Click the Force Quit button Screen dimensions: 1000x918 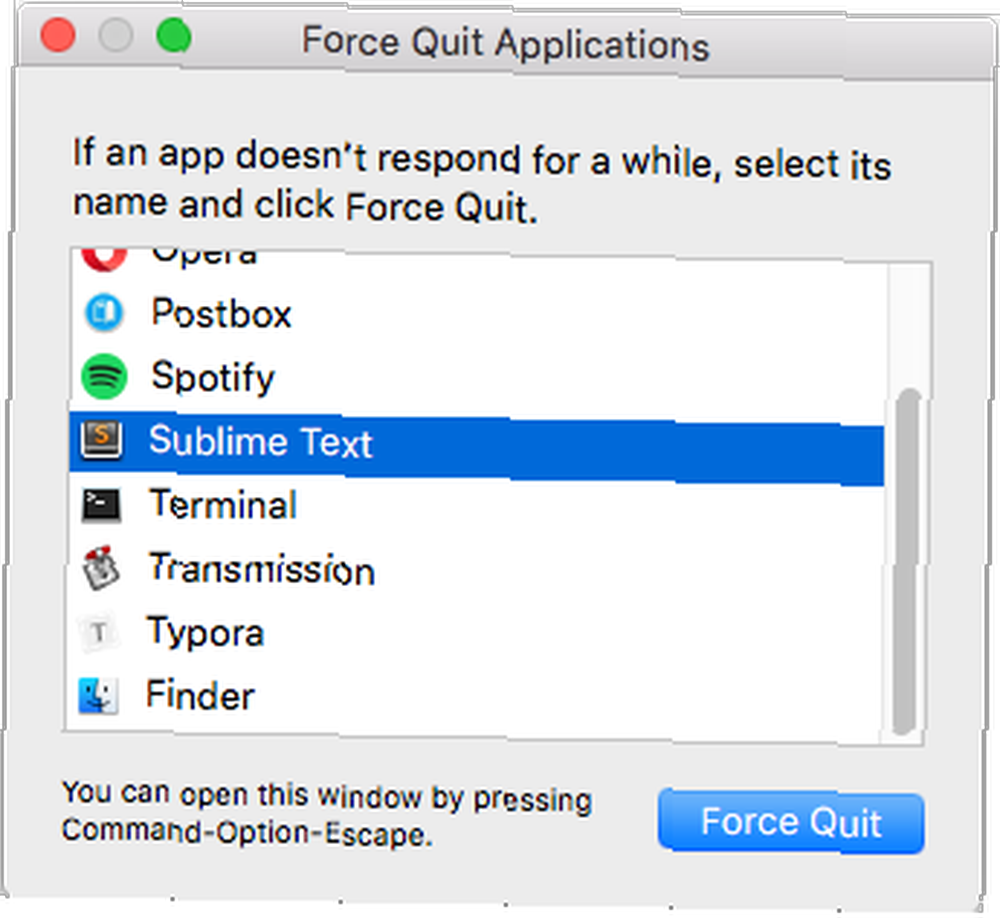791,821
